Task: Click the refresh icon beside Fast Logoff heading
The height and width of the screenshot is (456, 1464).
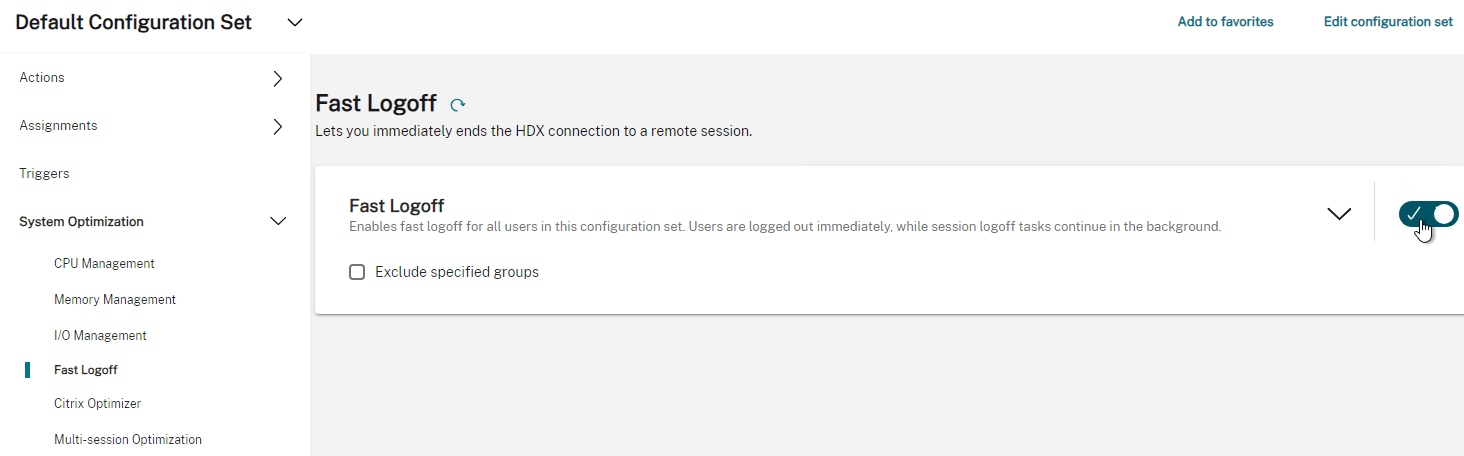Action: click(458, 104)
